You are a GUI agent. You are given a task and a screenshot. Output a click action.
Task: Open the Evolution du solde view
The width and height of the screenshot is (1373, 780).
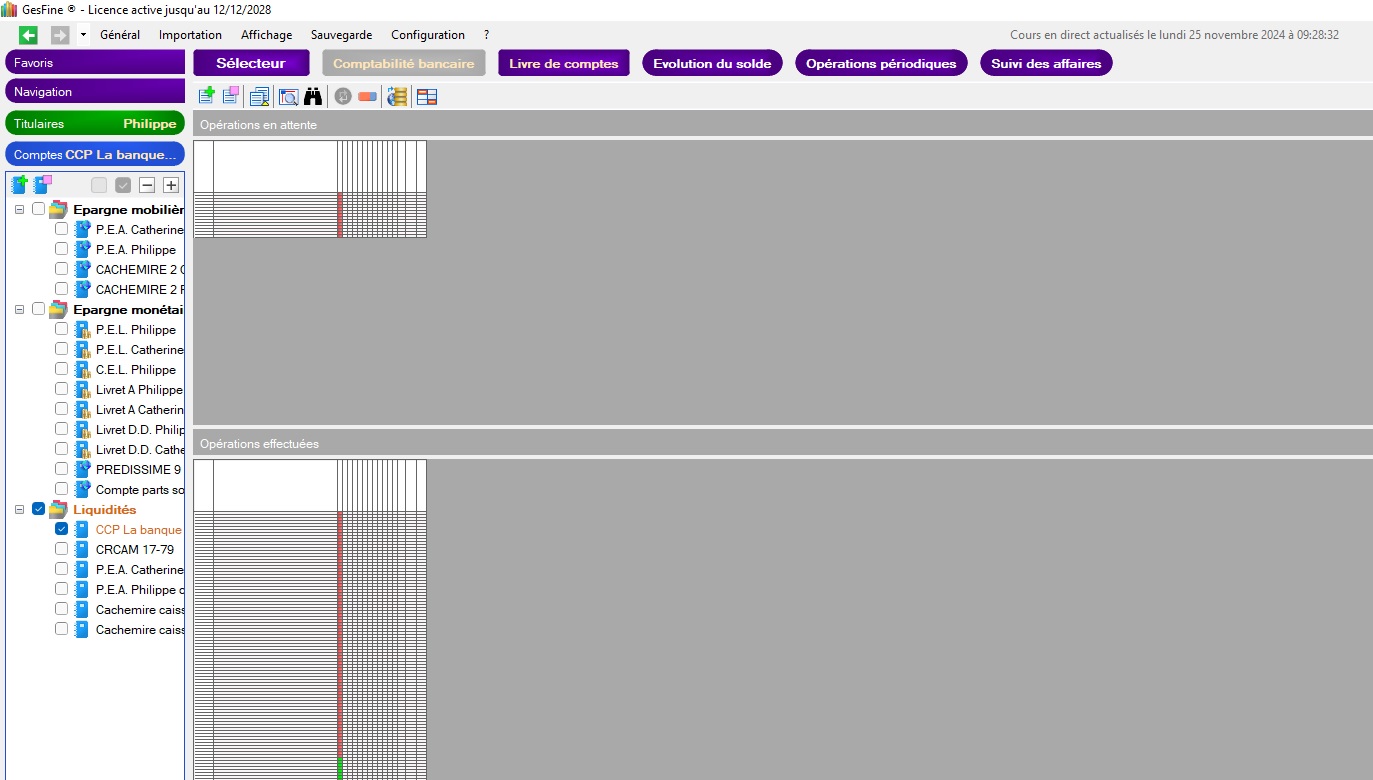pyautogui.click(x=712, y=63)
